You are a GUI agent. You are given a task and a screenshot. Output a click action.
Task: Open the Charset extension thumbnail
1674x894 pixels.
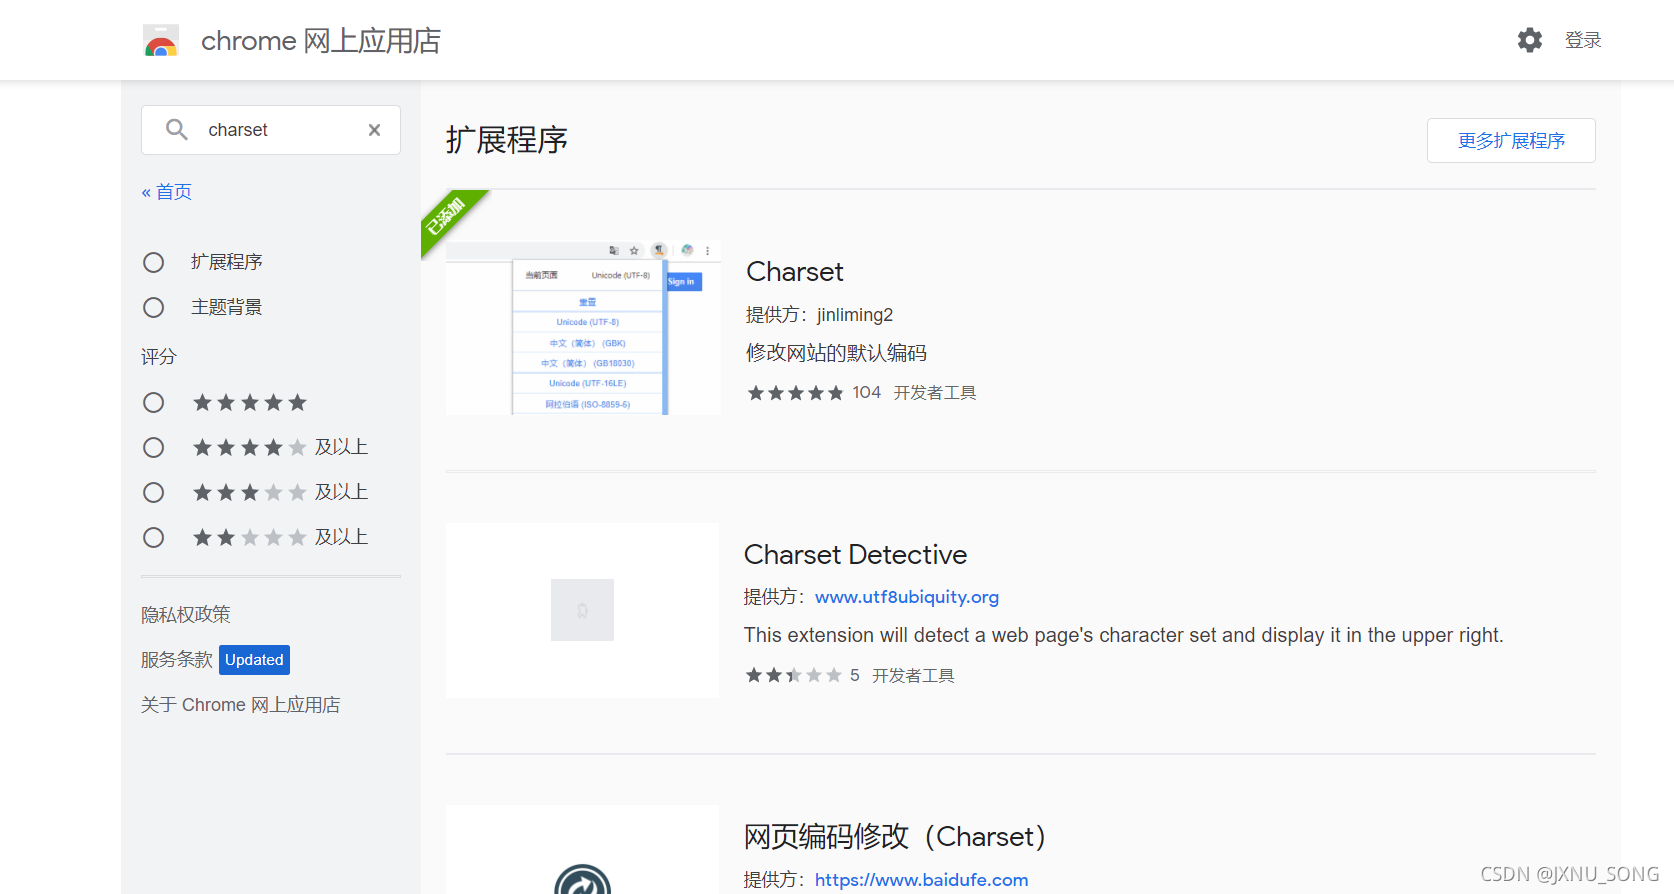(583, 327)
